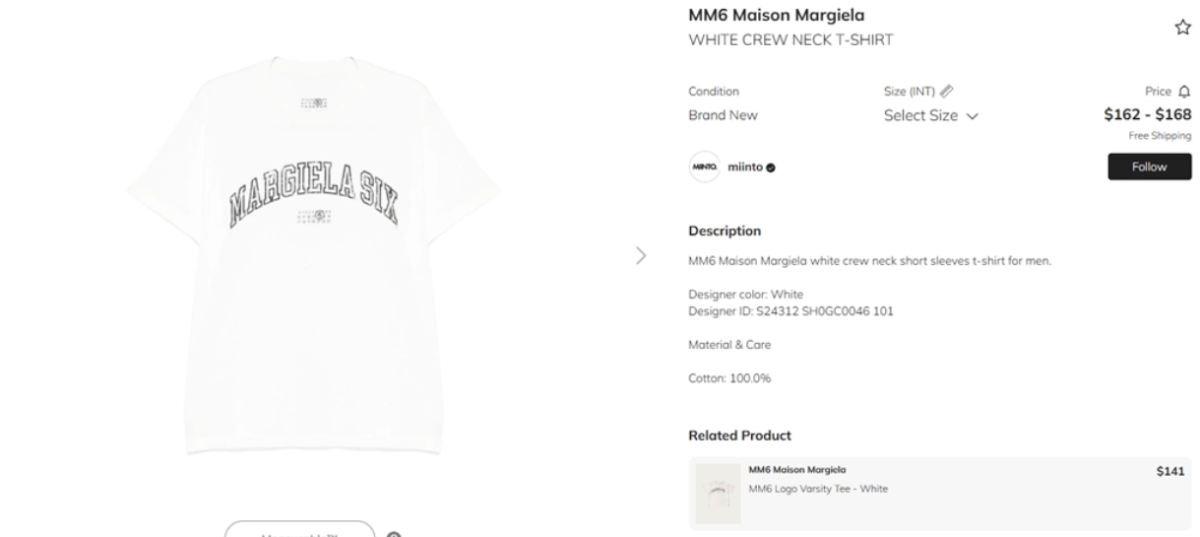1200x537 pixels.
Task: Show the next product image arrow
Action: click(x=641, y=255)
